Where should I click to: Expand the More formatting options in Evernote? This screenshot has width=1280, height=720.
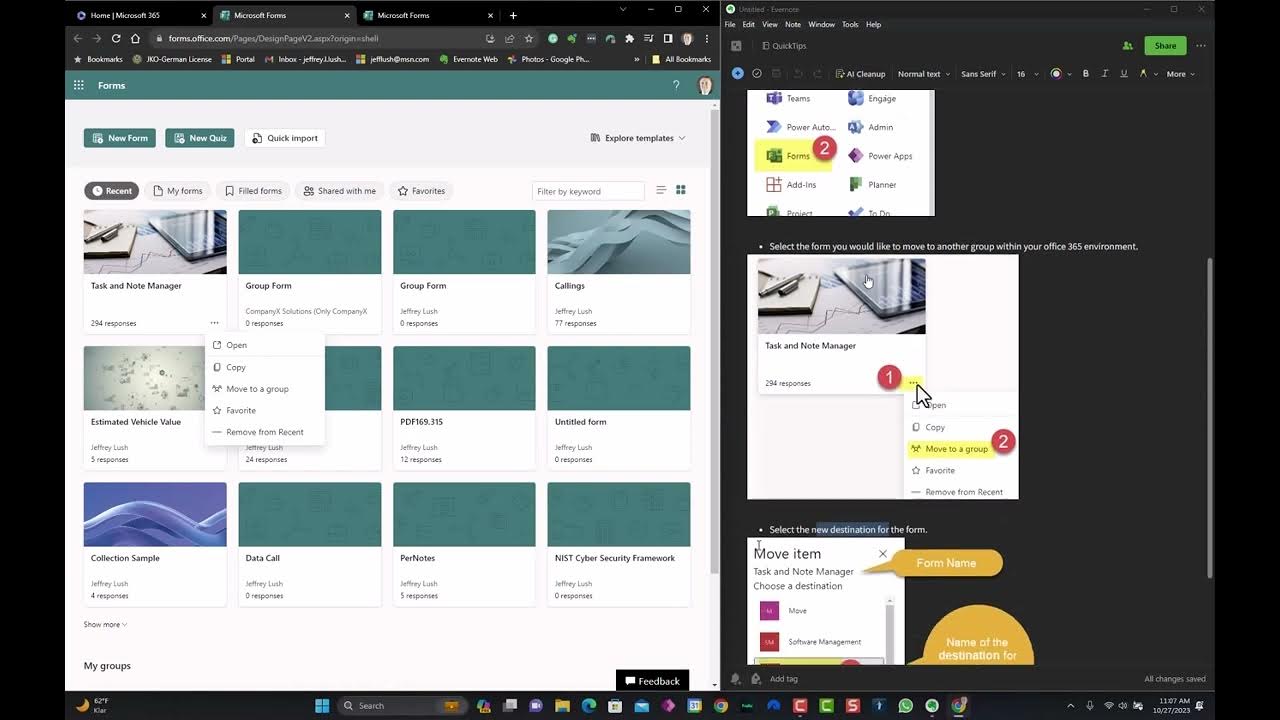[x=1180, y=73]
